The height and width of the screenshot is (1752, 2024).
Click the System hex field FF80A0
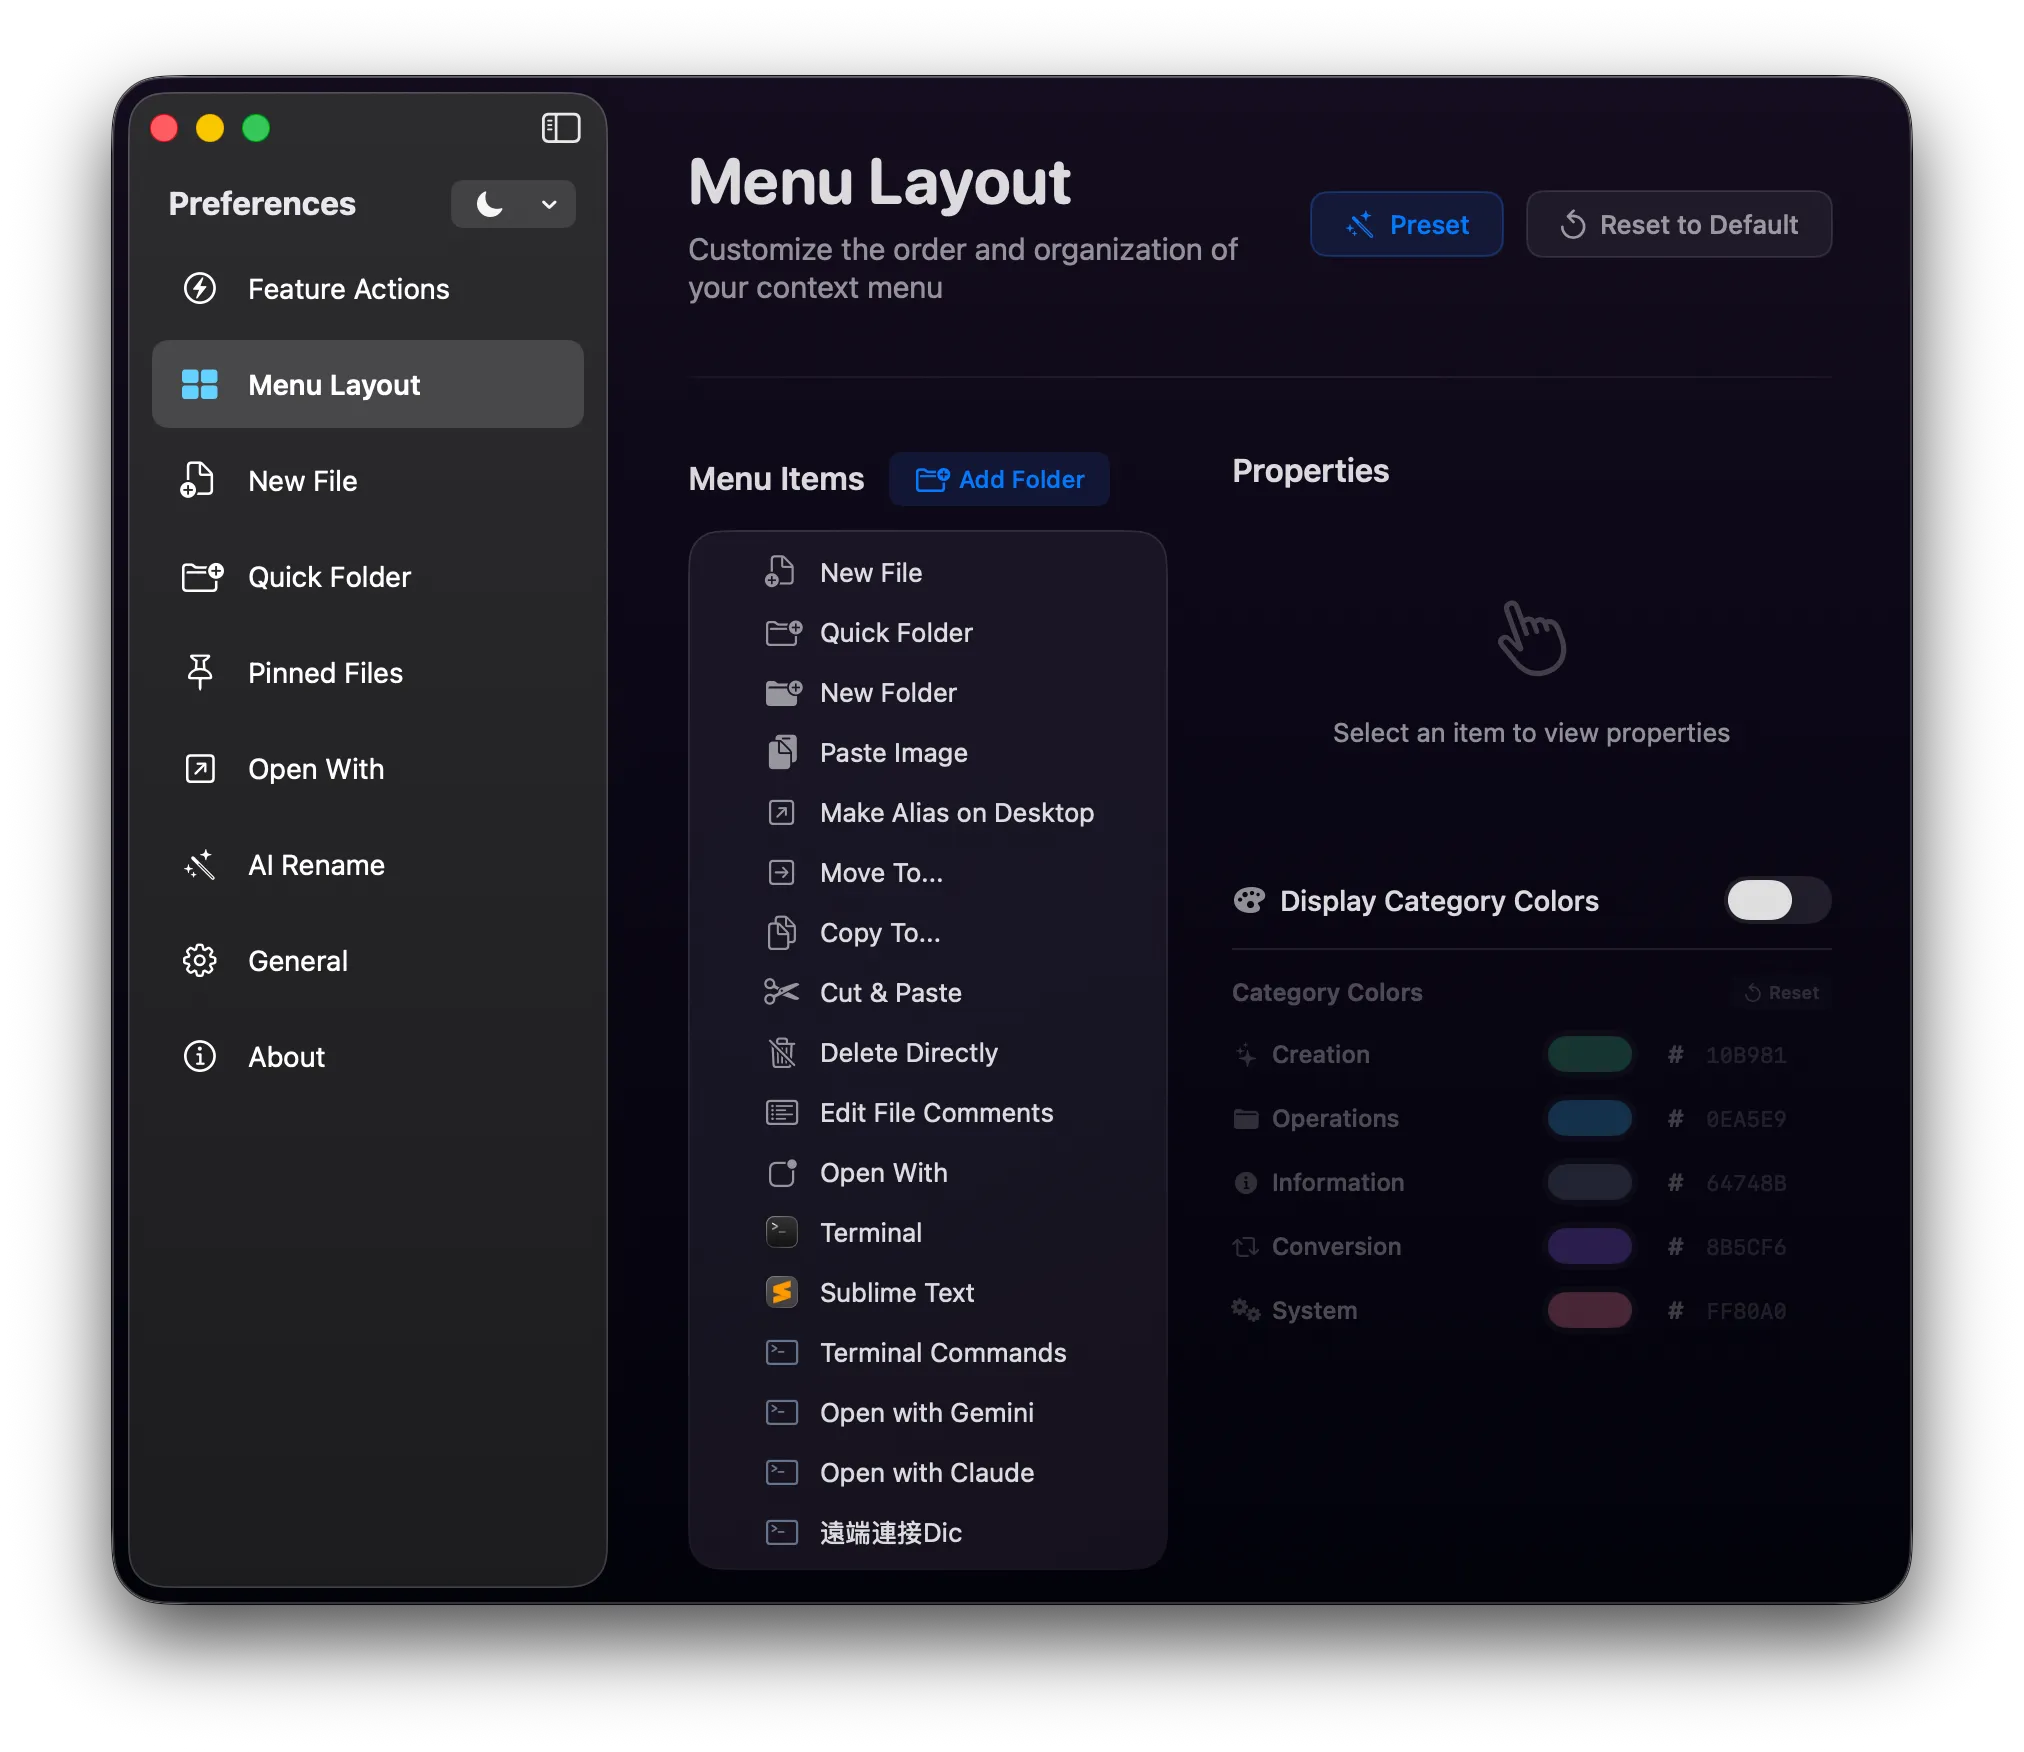1746,1311
